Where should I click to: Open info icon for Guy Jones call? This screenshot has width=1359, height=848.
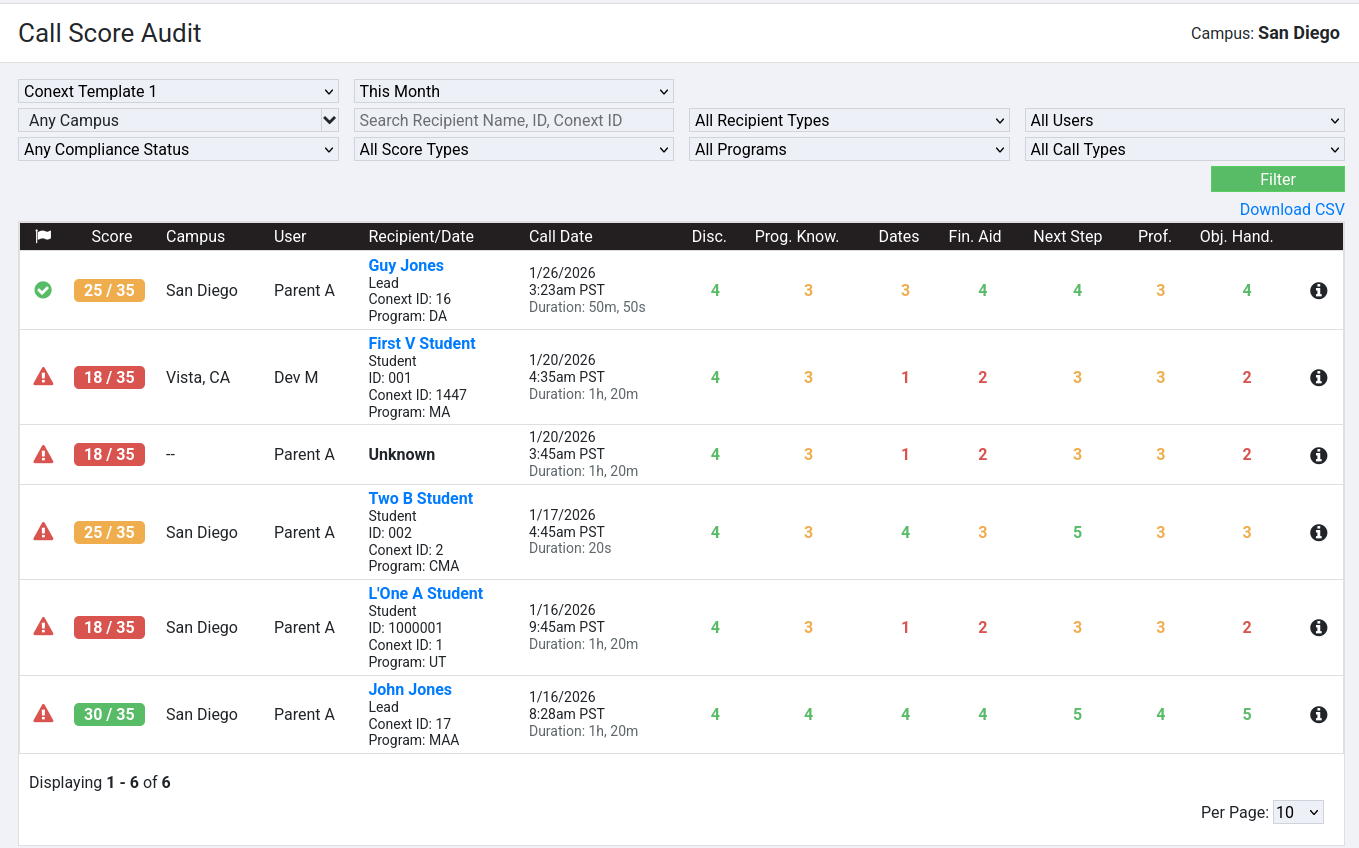pyautogui.click(x=1318, y=291)
